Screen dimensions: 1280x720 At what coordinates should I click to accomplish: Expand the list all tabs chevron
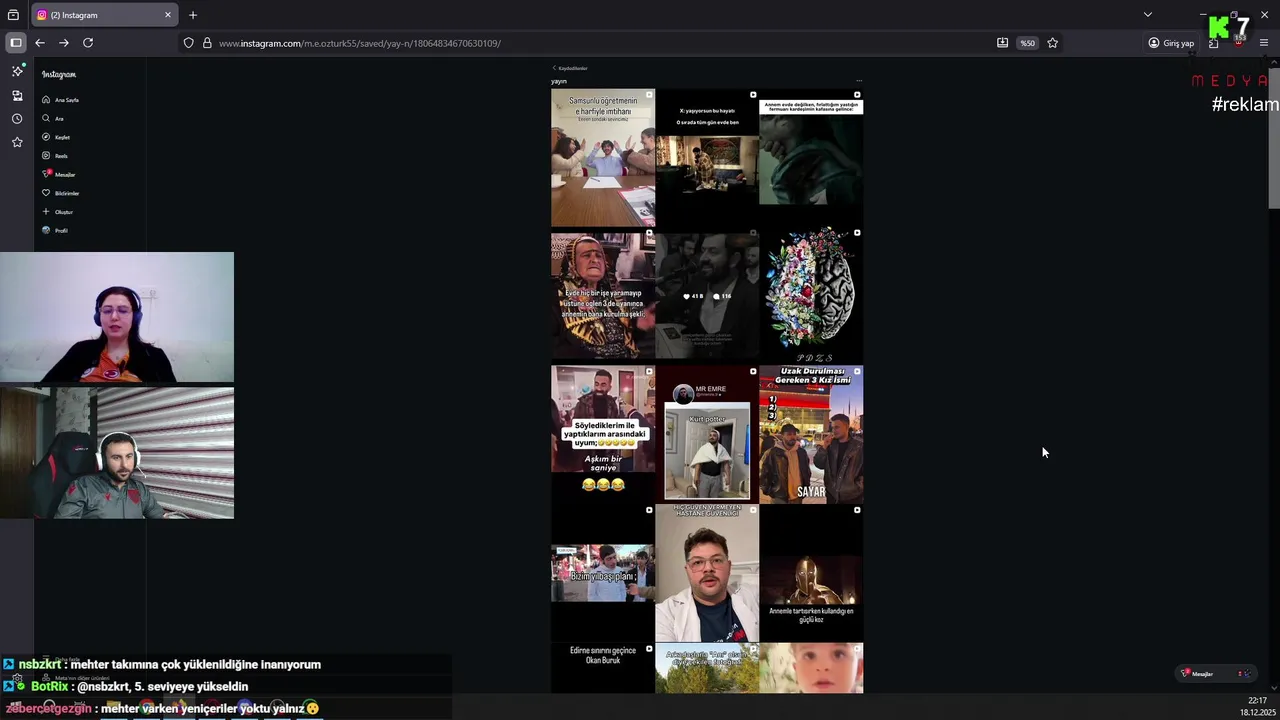tap(1148, 15)
